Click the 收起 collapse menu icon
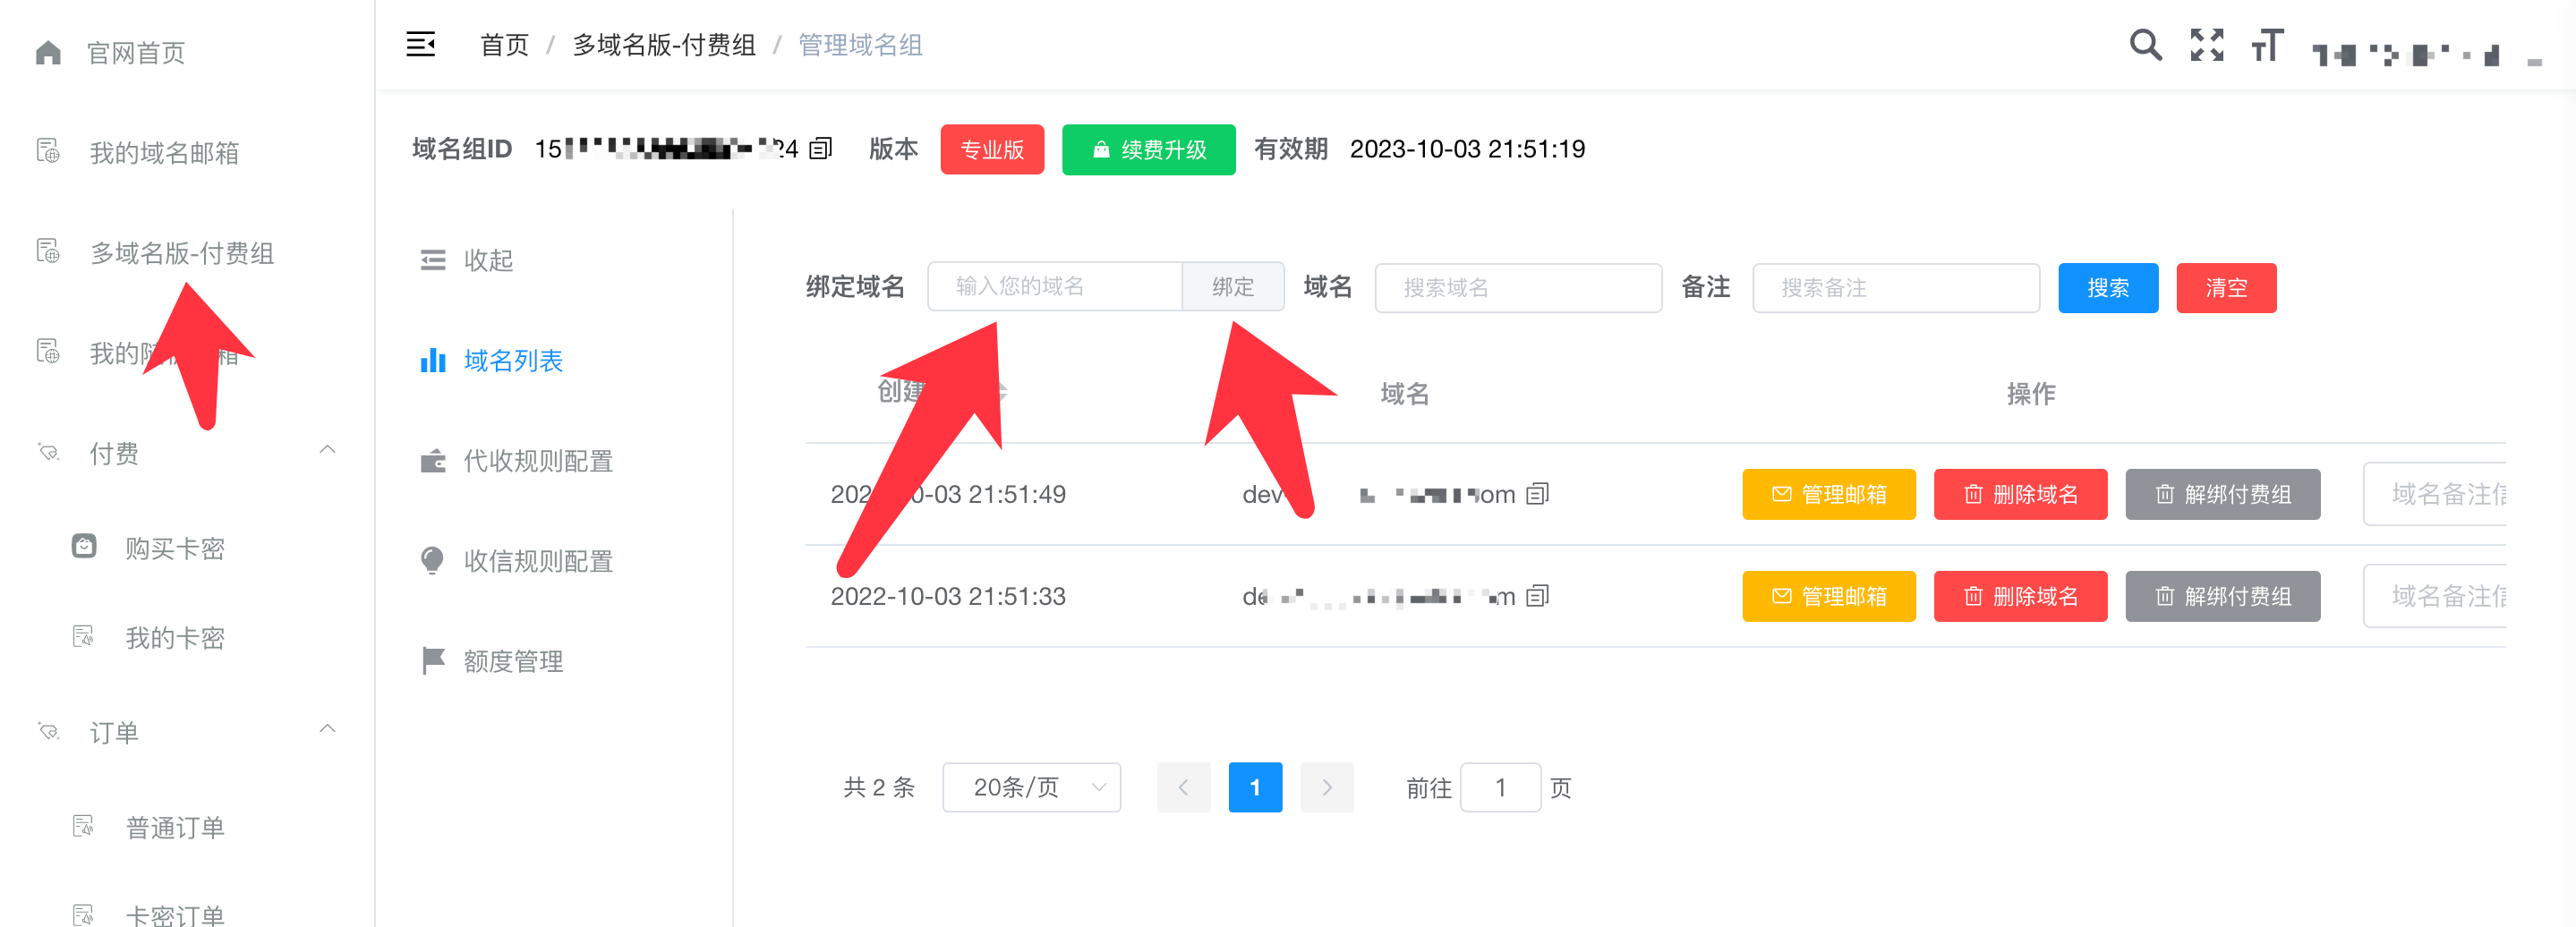 (433, 260)
